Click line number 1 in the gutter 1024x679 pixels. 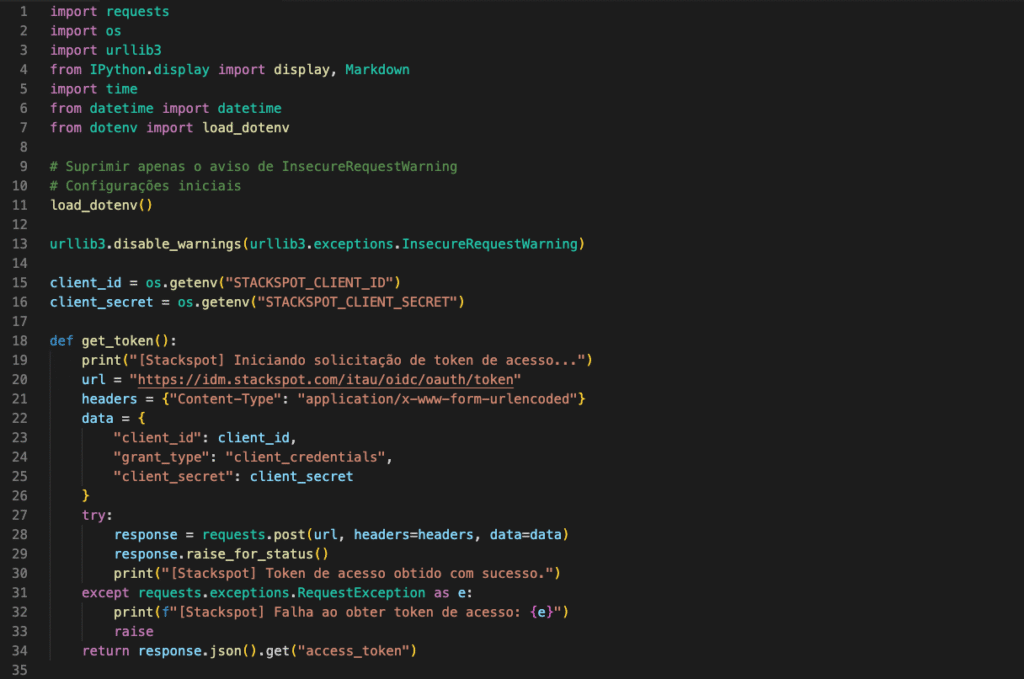24,11
